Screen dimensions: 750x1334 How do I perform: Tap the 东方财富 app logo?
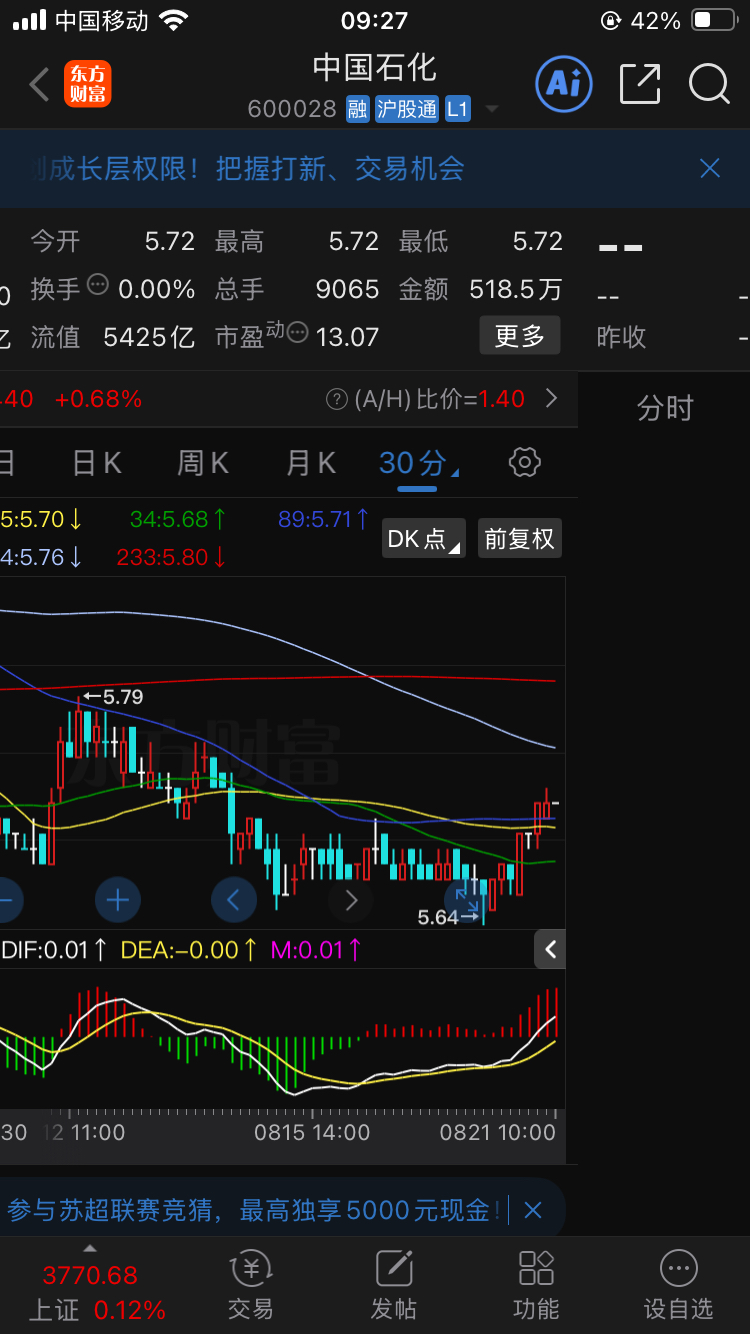pyautogui.click(x=88, y=84)
